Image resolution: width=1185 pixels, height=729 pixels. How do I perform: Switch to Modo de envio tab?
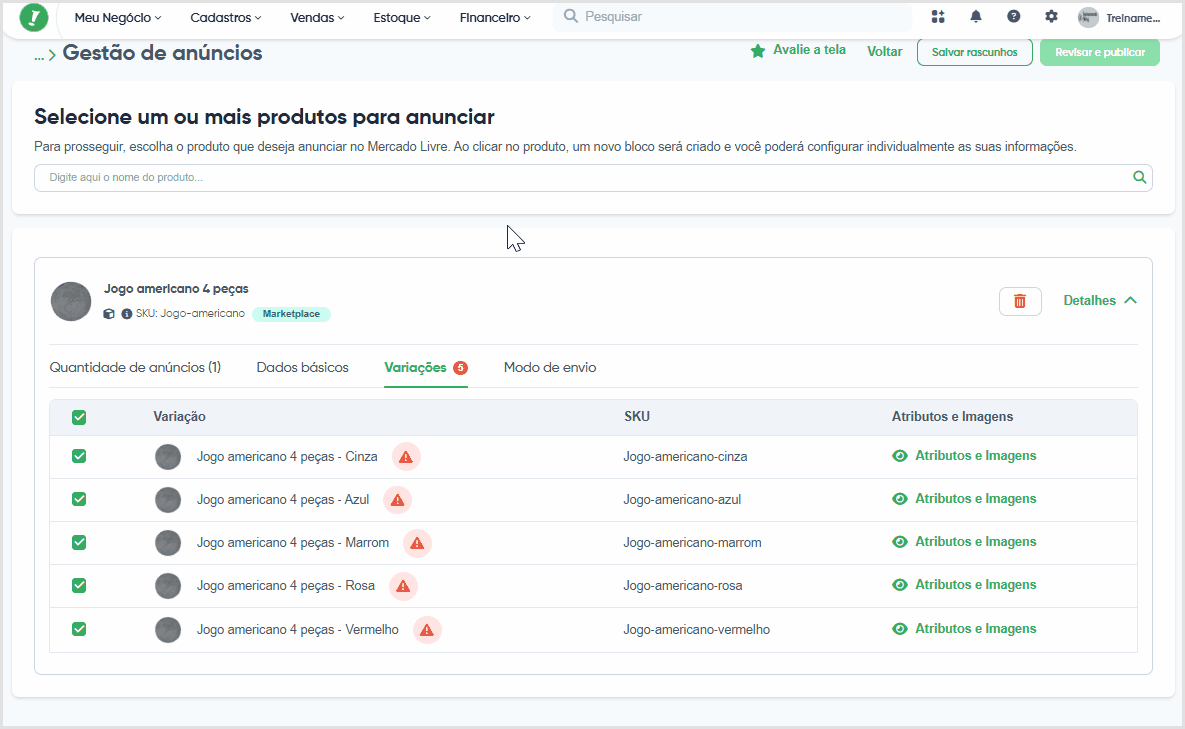tap(550, 368)
